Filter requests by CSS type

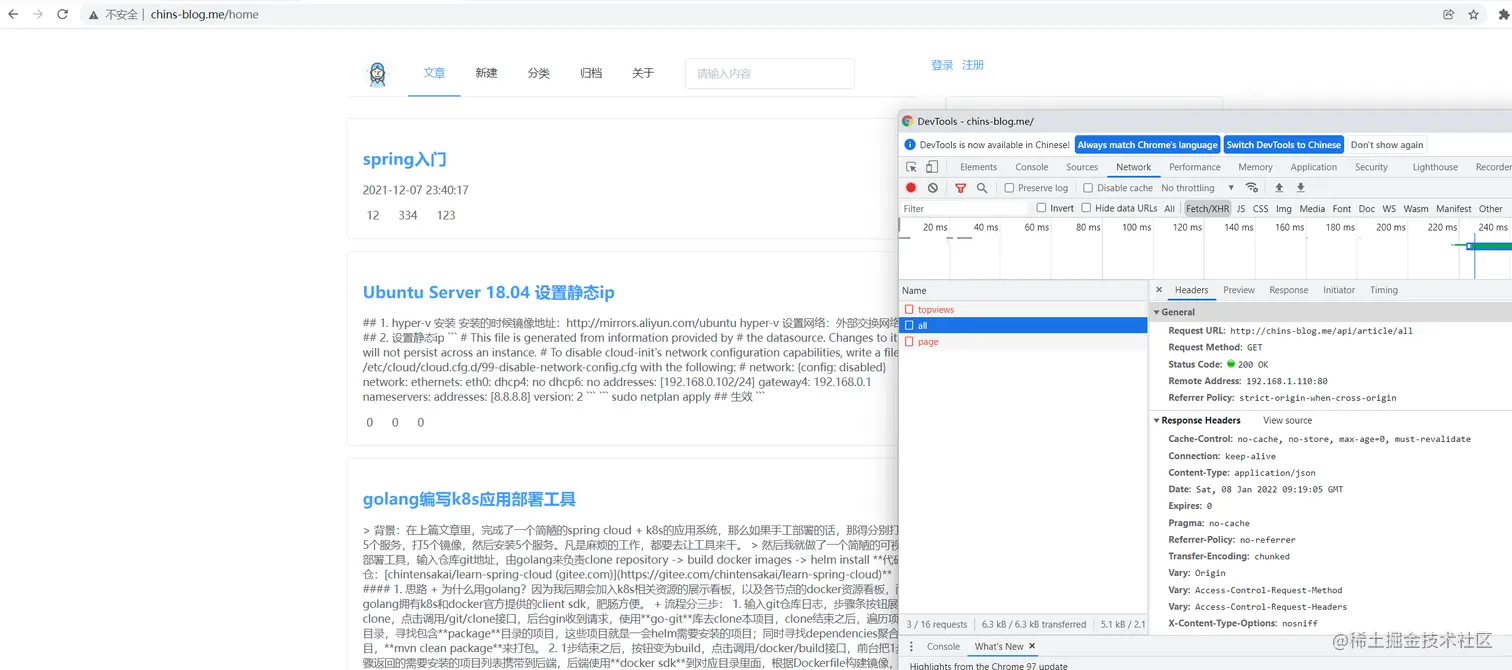[1260, 209]
